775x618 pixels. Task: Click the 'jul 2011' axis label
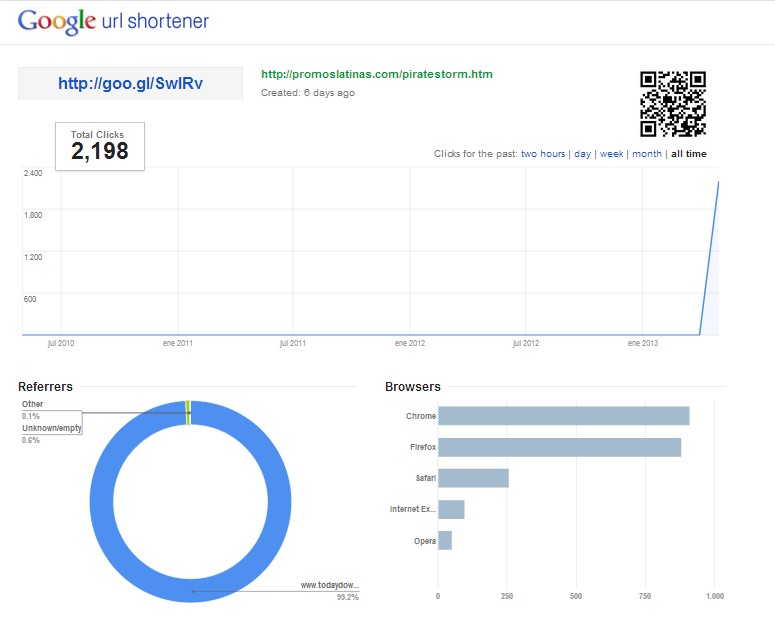coord(293,343)
